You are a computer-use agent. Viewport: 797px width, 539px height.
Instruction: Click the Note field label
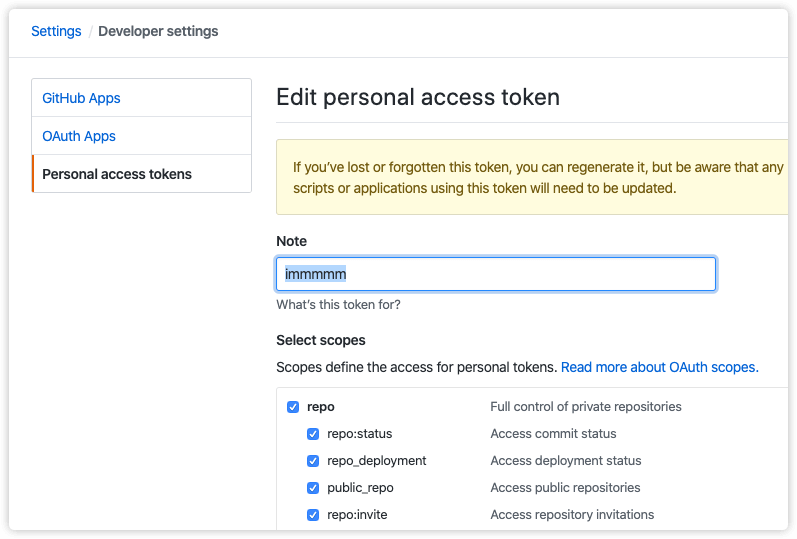tap(292, 241)
